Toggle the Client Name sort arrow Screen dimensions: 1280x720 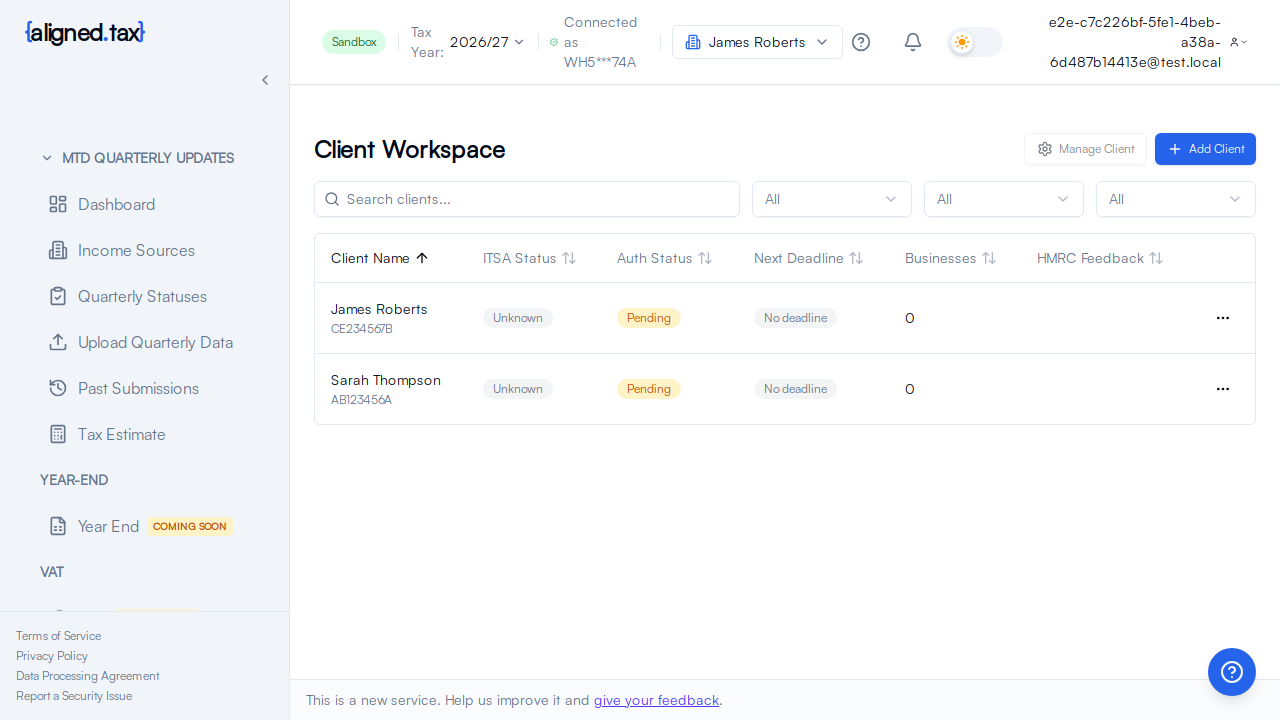[422, 258]
